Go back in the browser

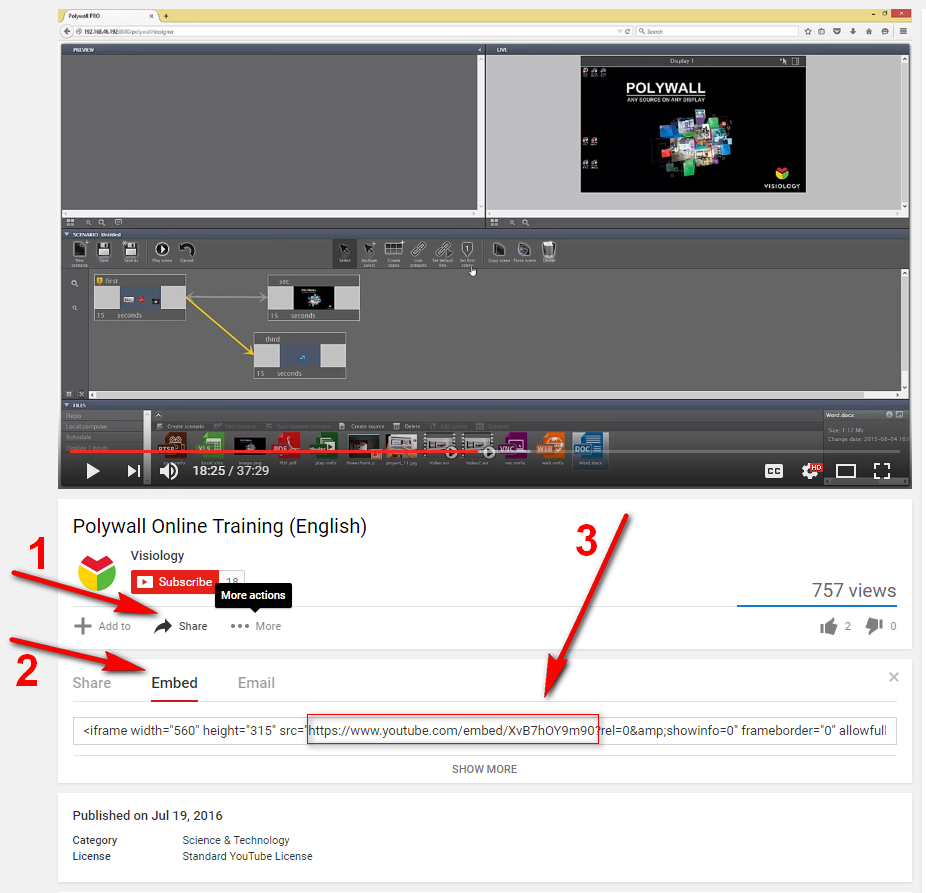tap(67, 31)
